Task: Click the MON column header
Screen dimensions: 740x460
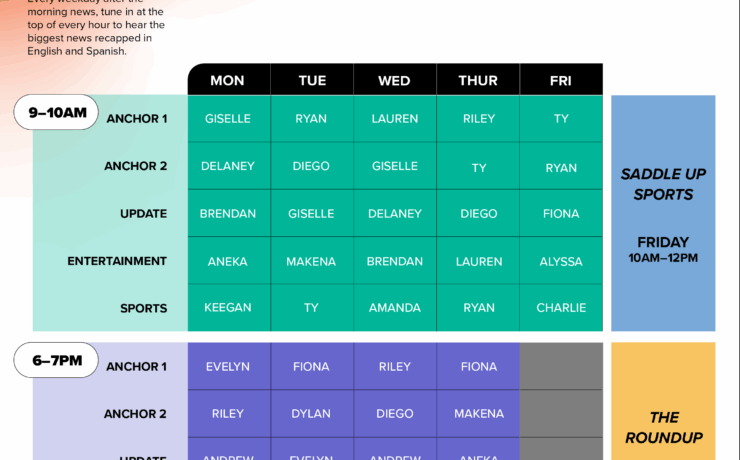Action: pos(228,80)
